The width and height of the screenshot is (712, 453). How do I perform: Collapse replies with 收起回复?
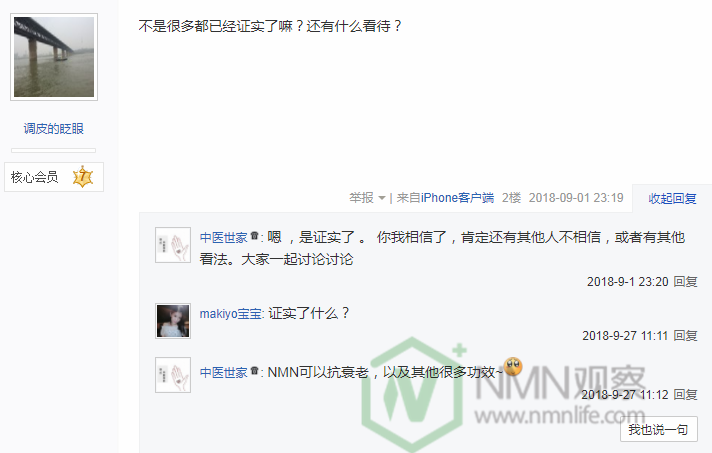click(x=672, y=198)
